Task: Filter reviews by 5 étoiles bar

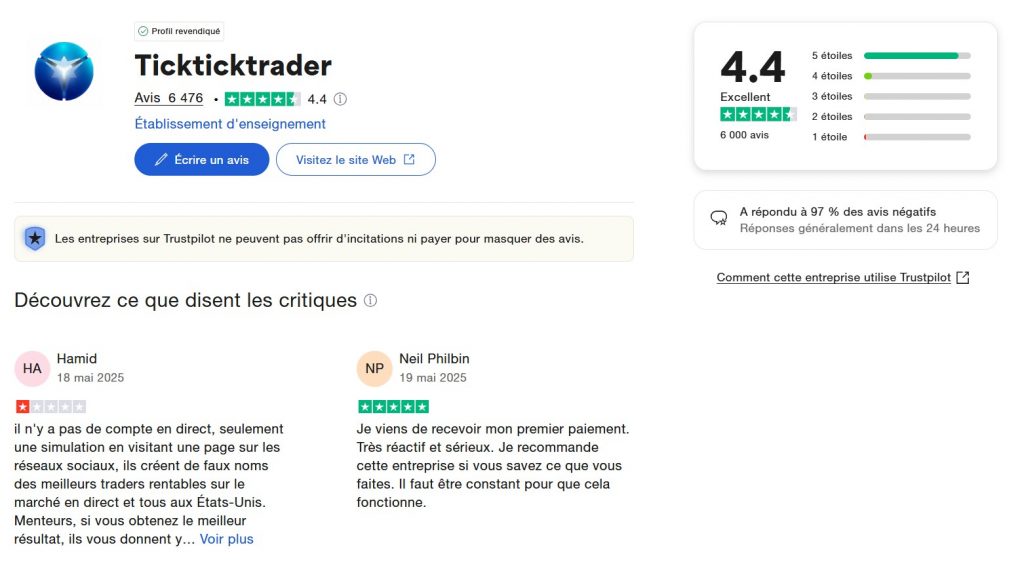Action: click(916, 56)
